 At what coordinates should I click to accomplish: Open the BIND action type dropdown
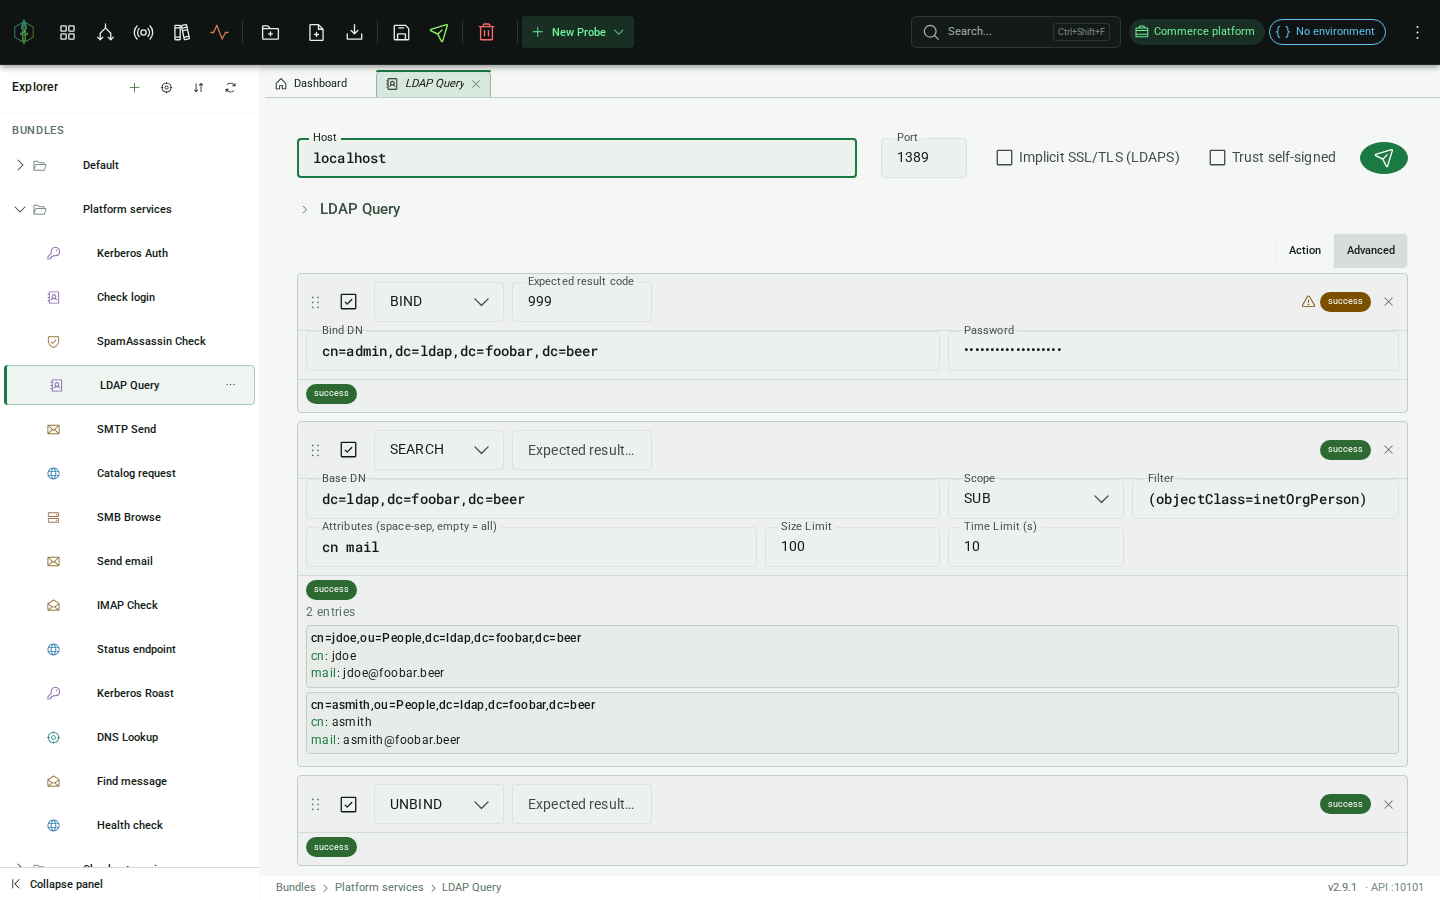439,302
